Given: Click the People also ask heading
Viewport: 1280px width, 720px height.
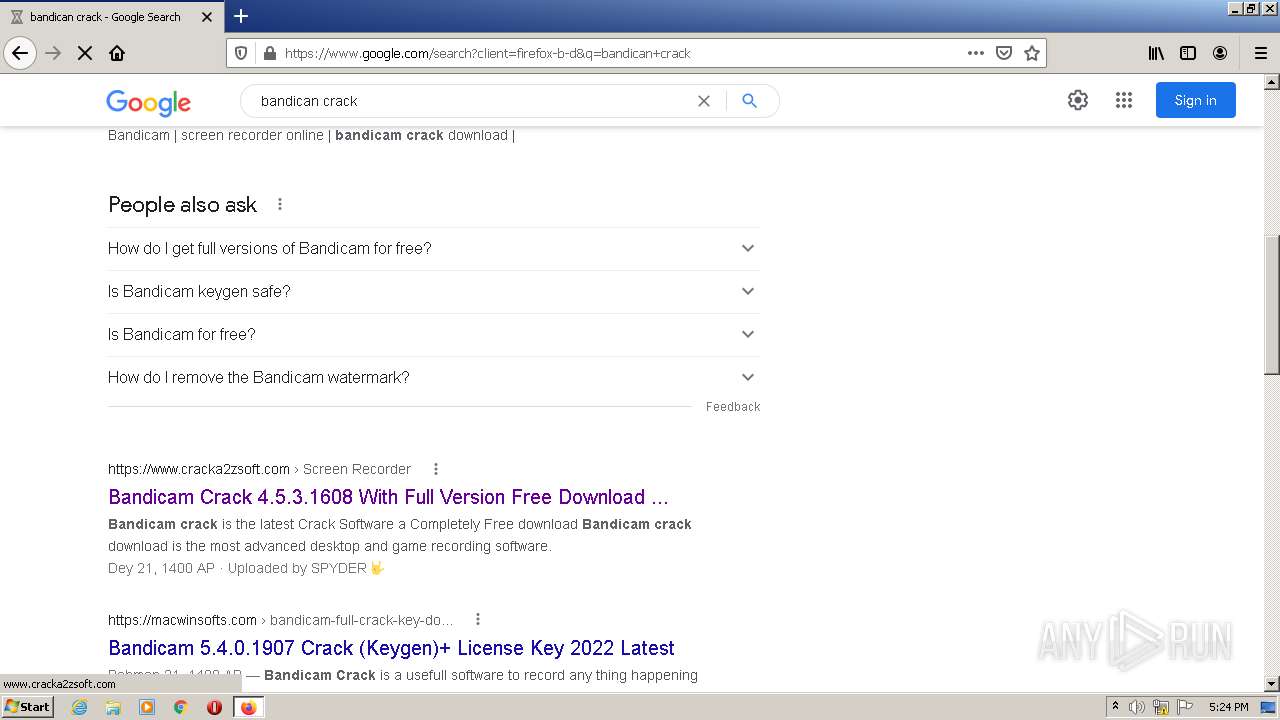Looking at the screenshot, I should click(x=182, y=204).
